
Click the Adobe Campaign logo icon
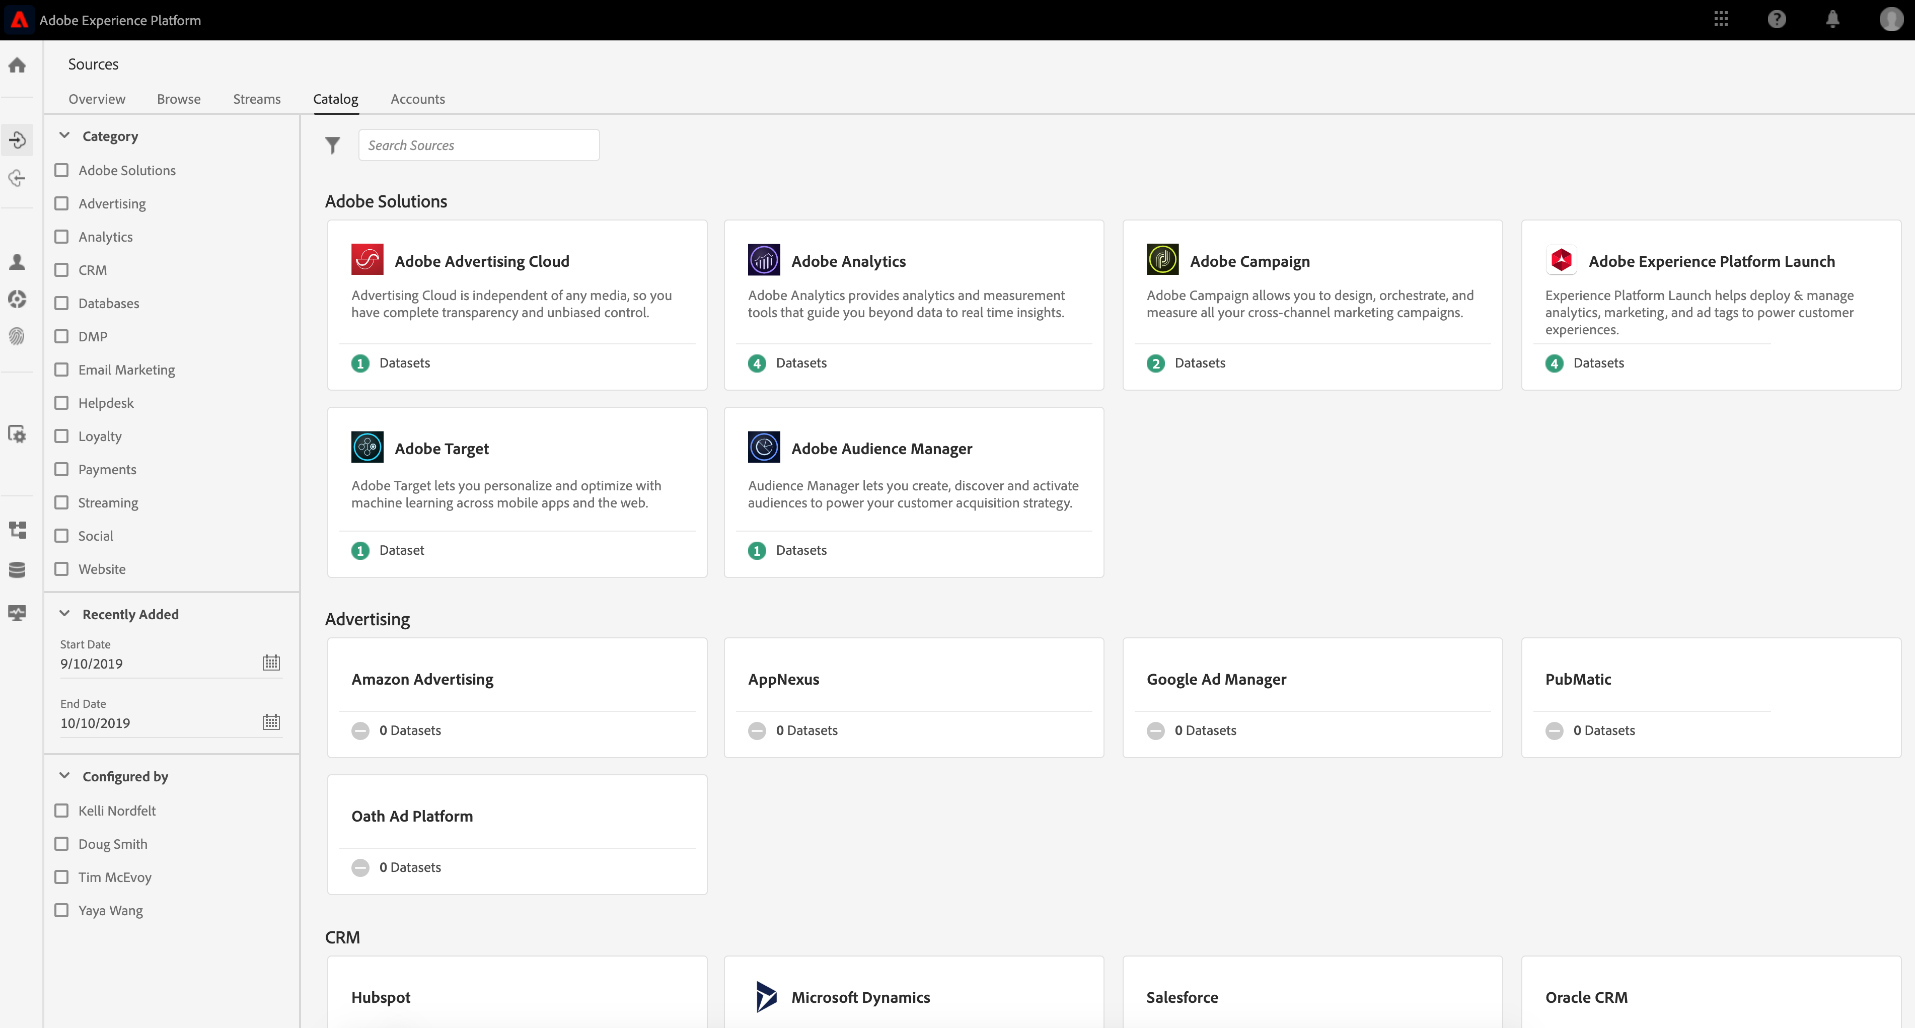pyautogui.click(x=1162, y=260)
